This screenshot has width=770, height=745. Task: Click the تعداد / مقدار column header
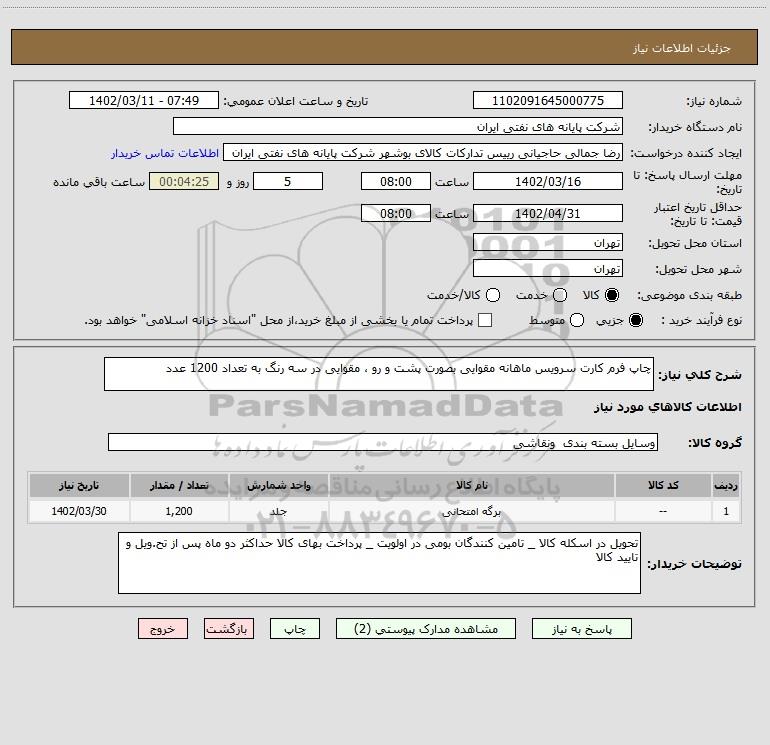click(x=179, y=485)
